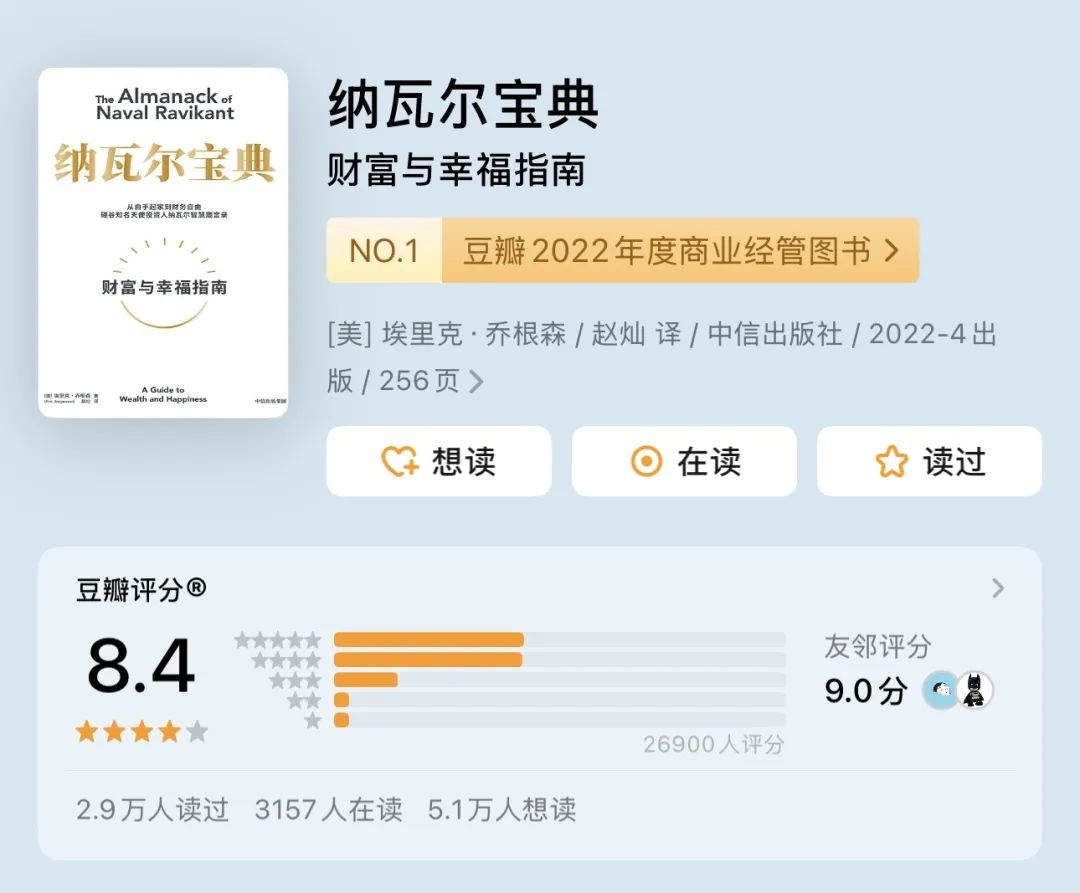Expand the 豆瓣2022年度商业经管图书 award banner

click(x=680, y=251)
